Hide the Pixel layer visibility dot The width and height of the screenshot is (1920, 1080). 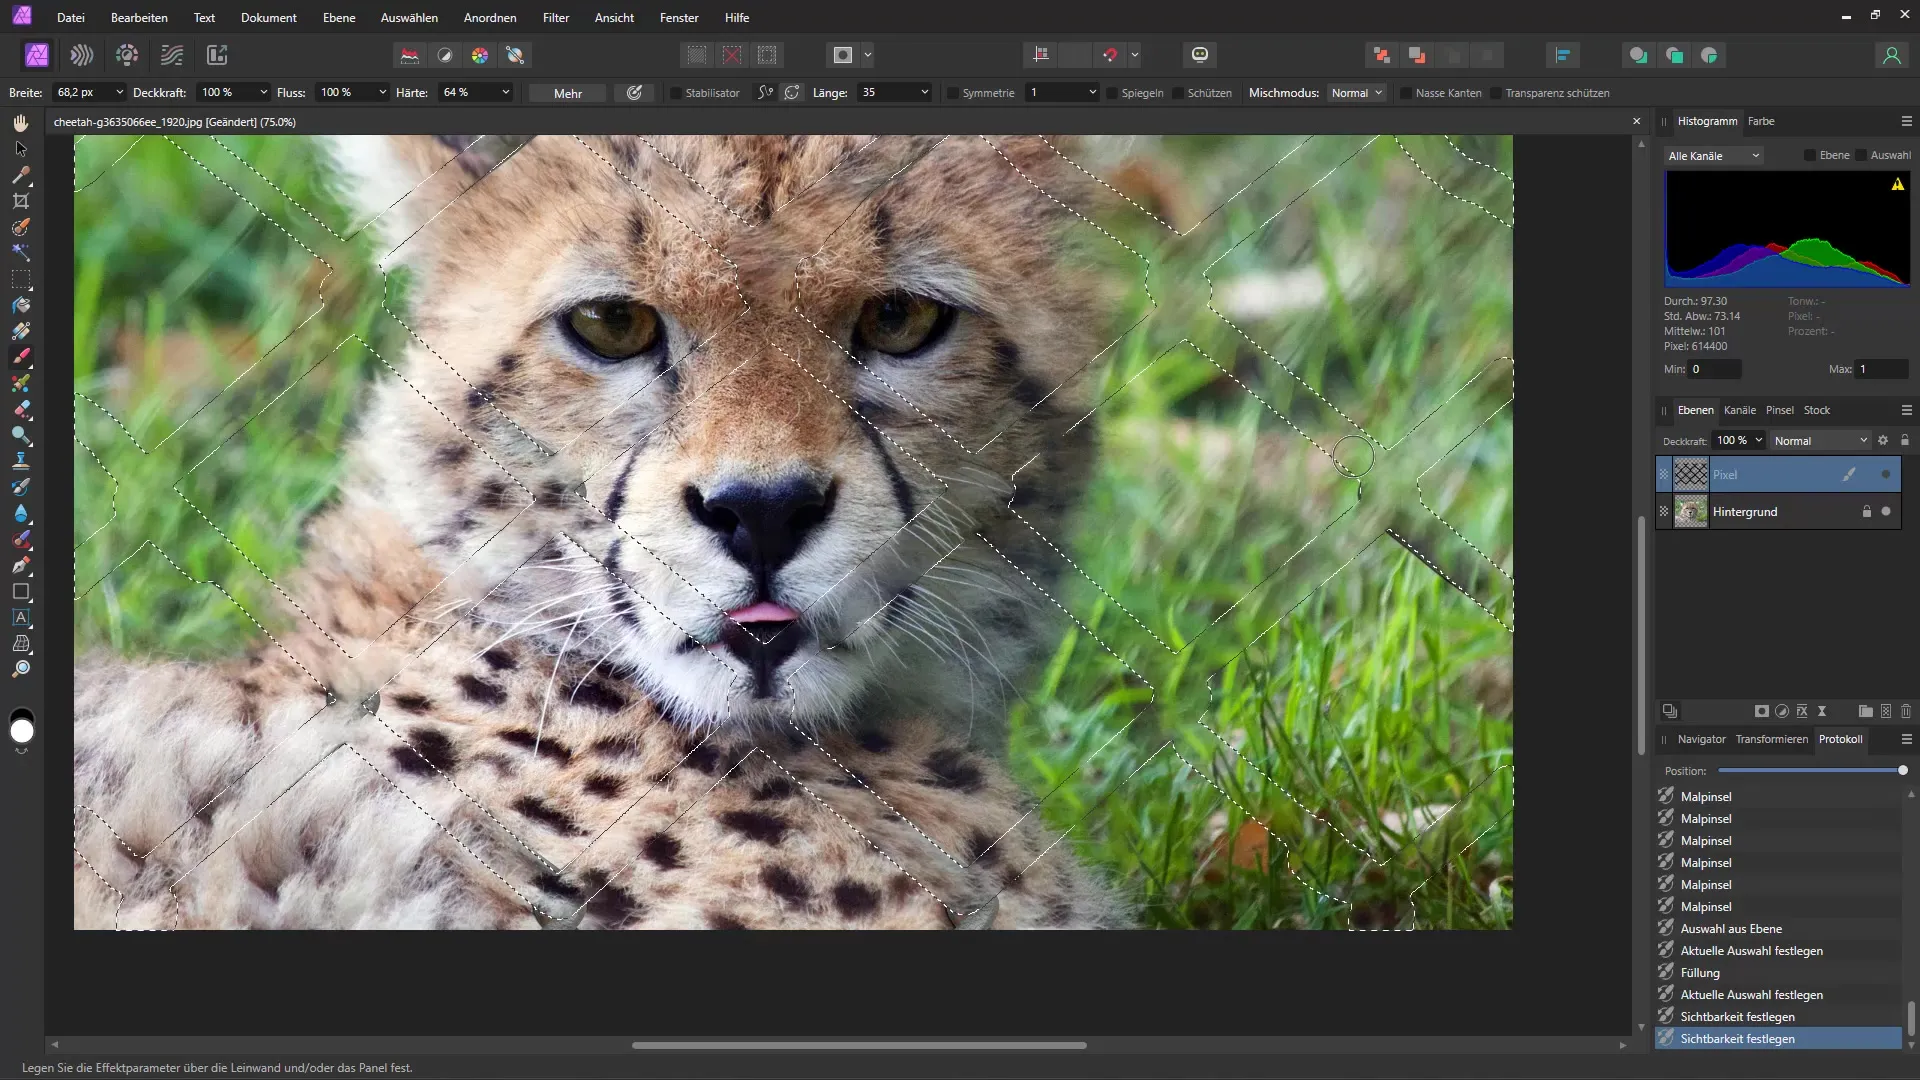pos(1886,475)
